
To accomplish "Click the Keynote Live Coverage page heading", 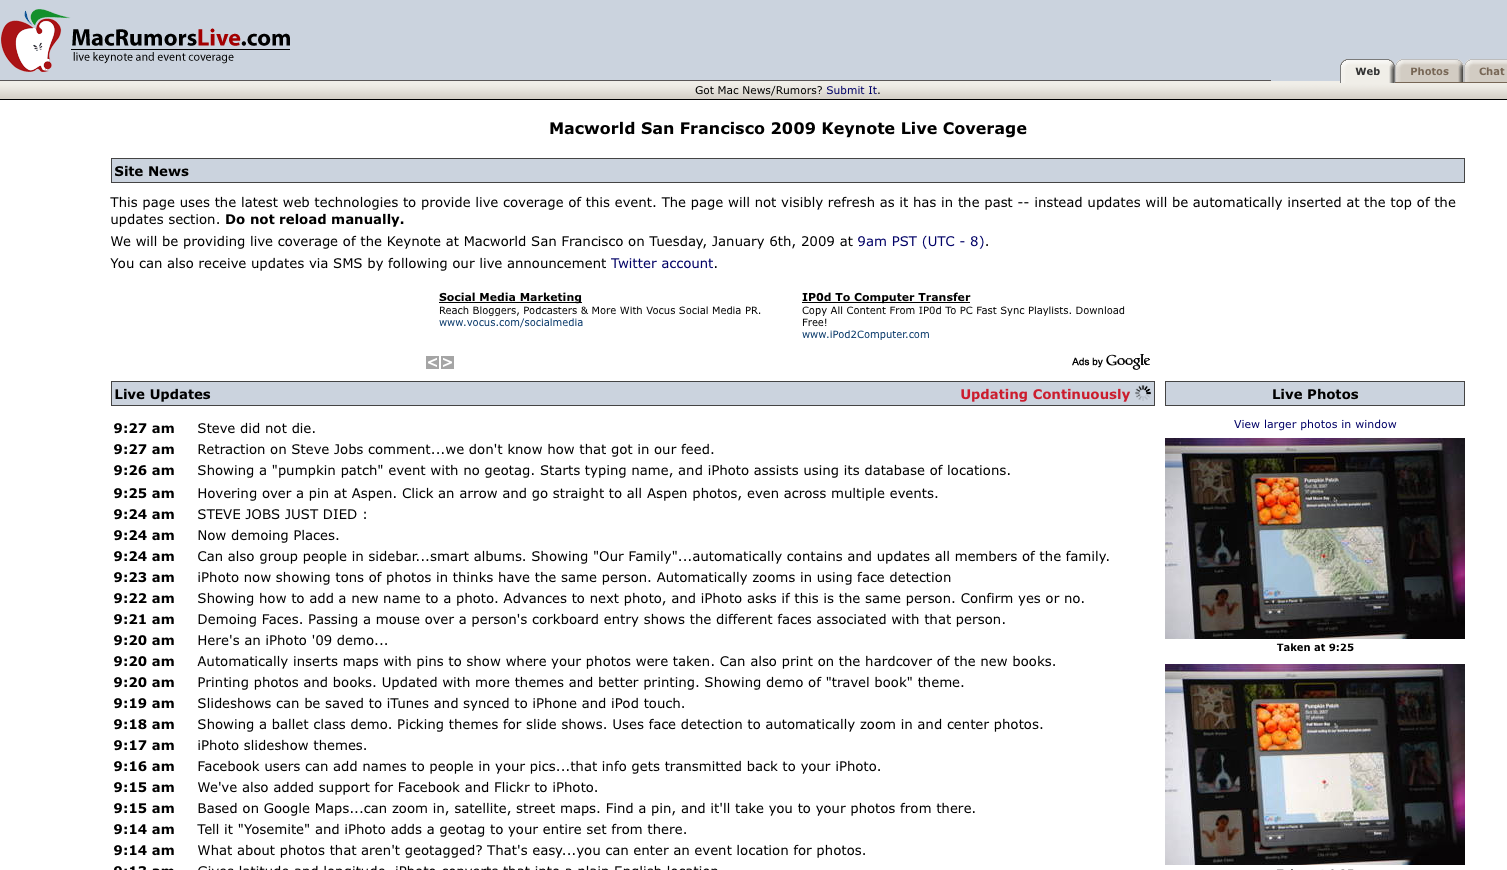I will [788, 128].
